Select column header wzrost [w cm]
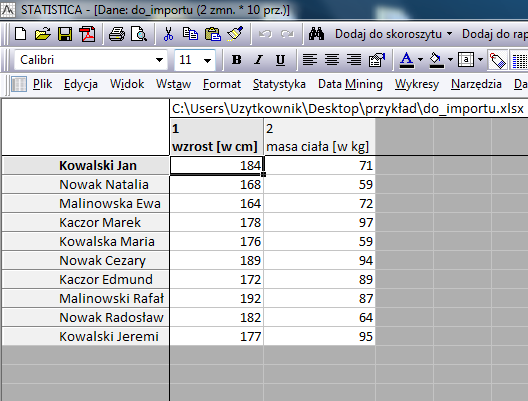 [x=217, y=137]
